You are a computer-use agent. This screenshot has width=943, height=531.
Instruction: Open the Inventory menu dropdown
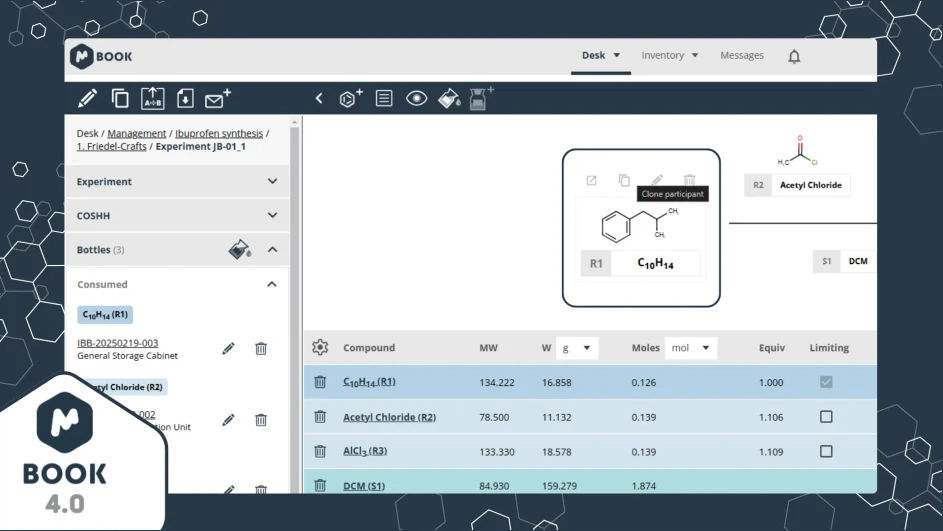coord(669,55)
